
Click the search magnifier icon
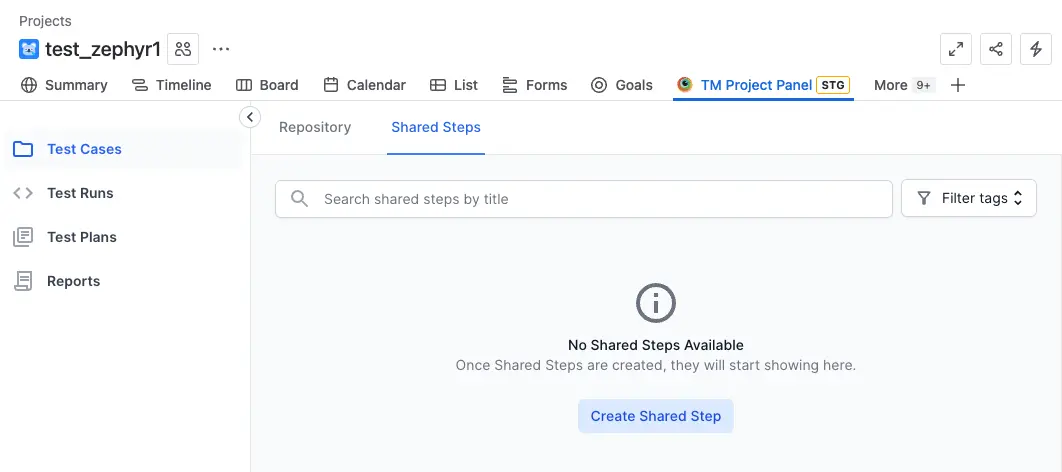[x=299, y=199]
